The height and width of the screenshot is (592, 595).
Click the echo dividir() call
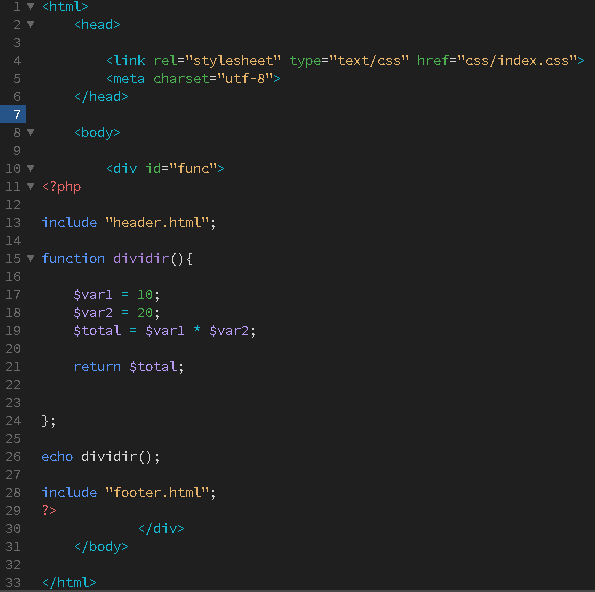101,457
